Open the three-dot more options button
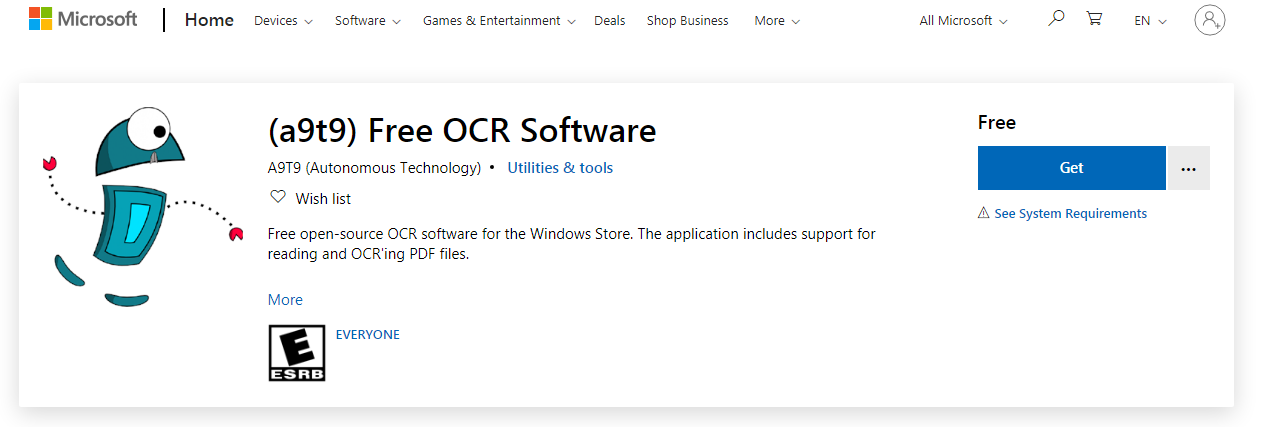 point(1188,168)
